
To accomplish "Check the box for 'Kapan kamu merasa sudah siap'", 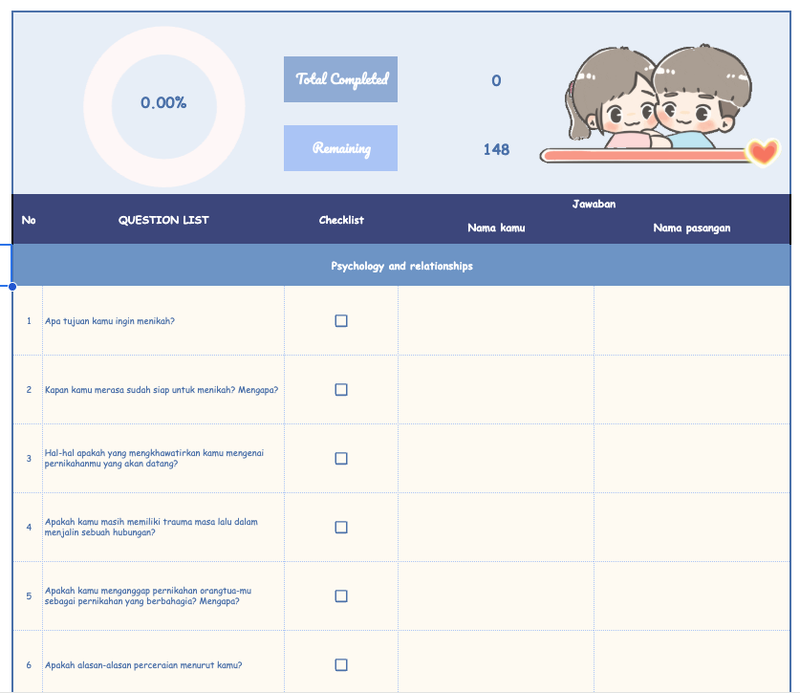I will click(x=341, y=389).
